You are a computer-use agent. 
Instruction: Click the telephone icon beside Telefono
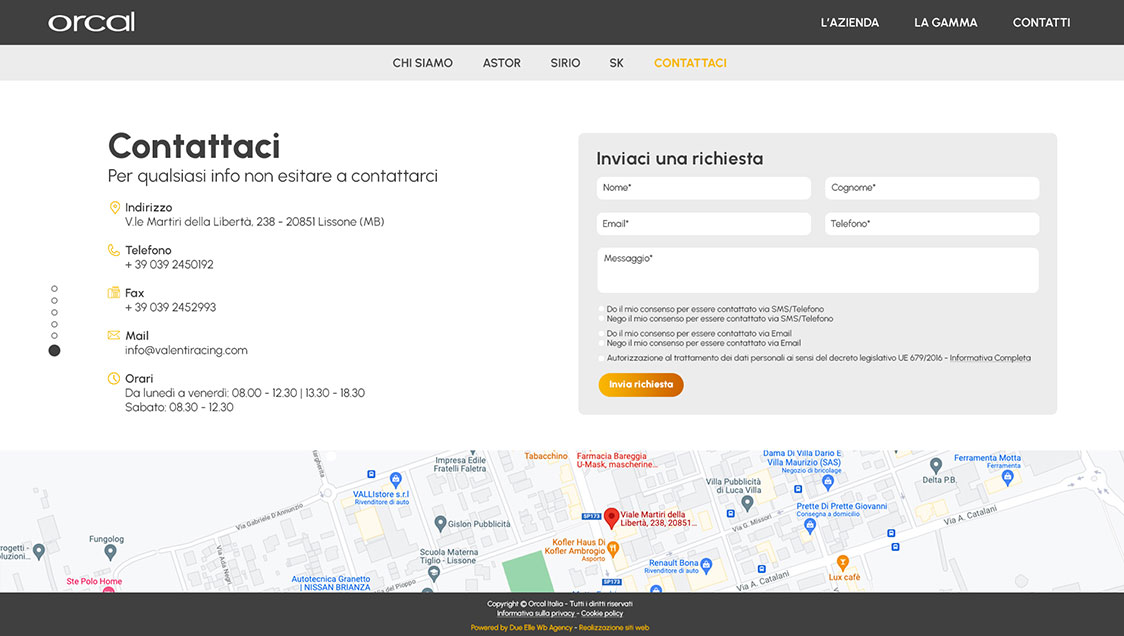point(114,250)
